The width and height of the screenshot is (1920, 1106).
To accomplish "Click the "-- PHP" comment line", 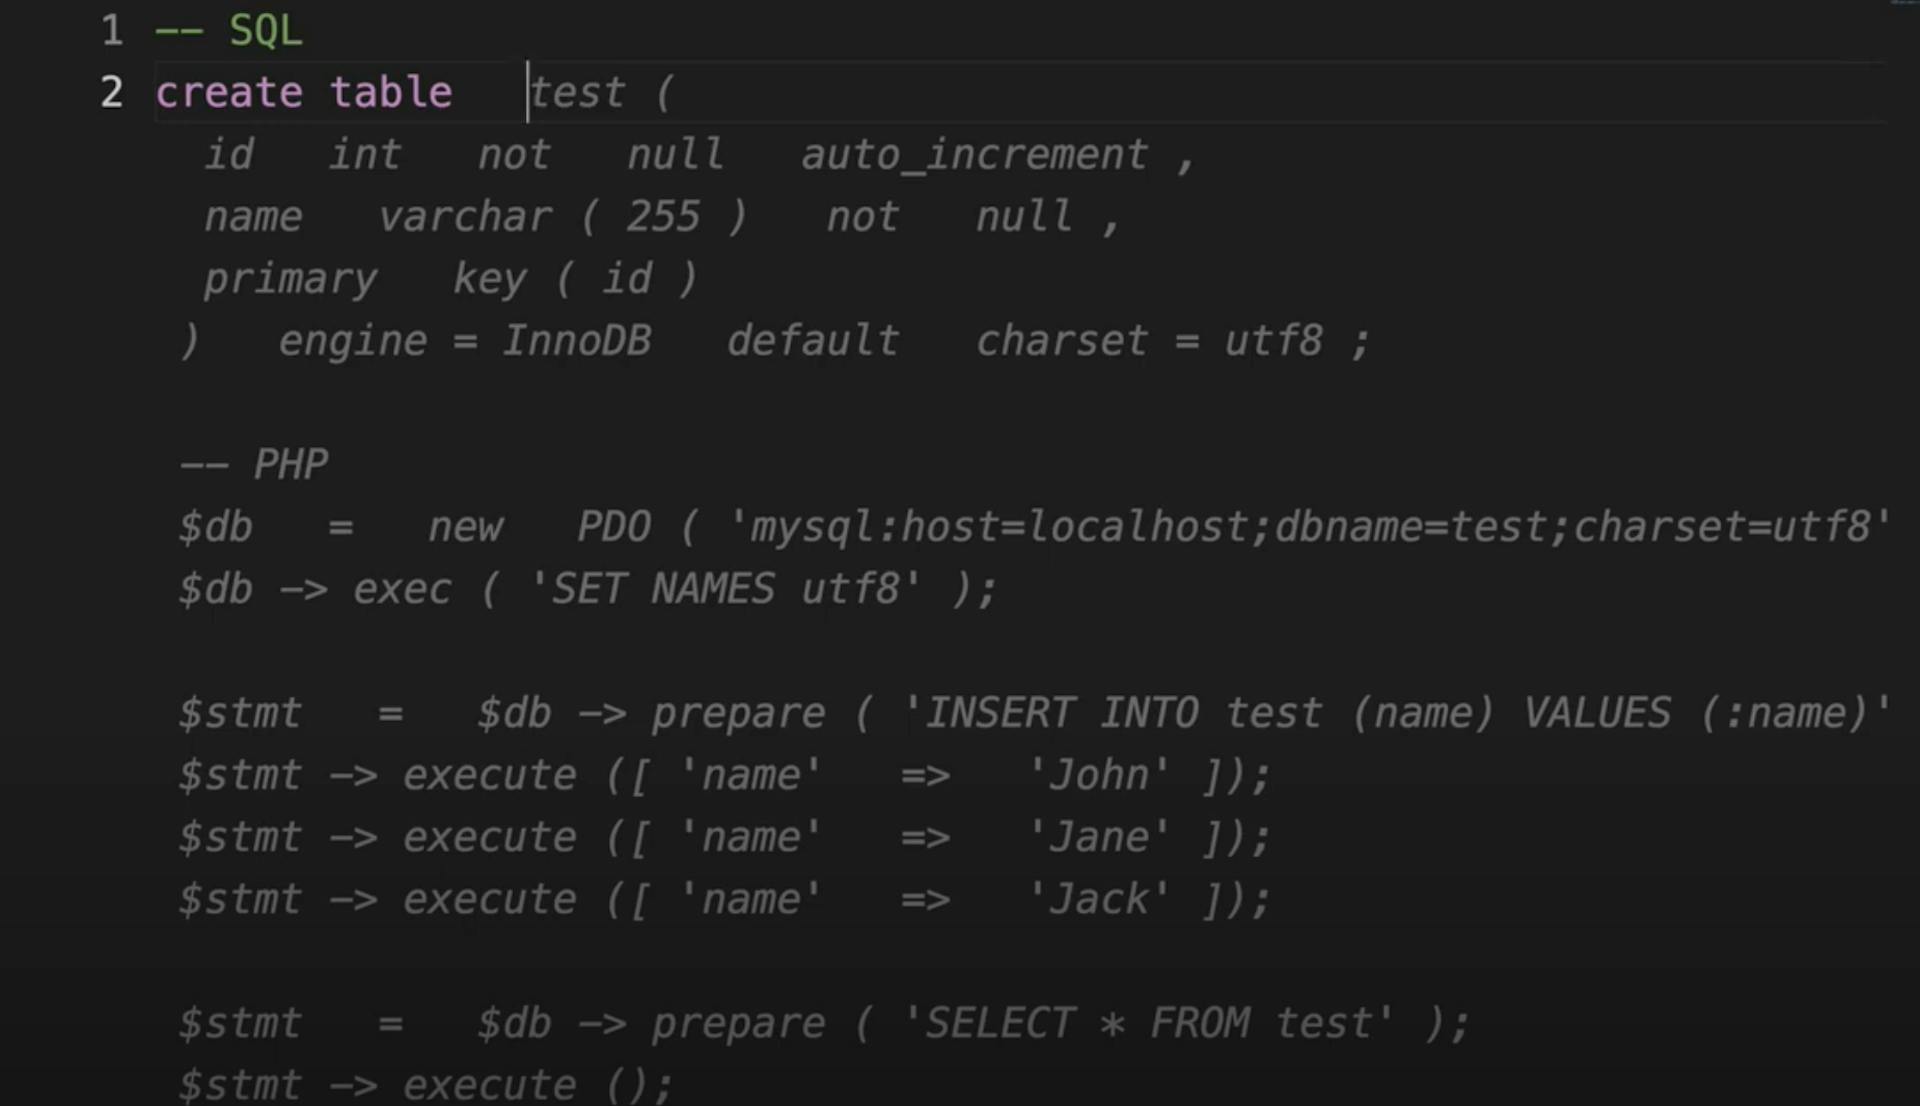I will [255, 464].
